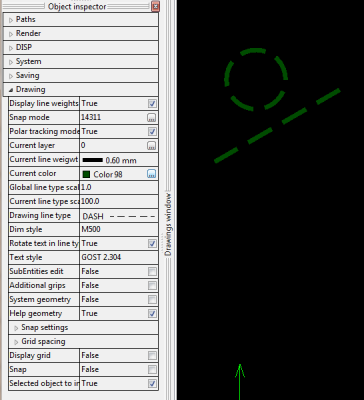Open the Drawing line type DASH selector
Image resolution: width=364 pixels, height=400 pixels.
[119, 216]
